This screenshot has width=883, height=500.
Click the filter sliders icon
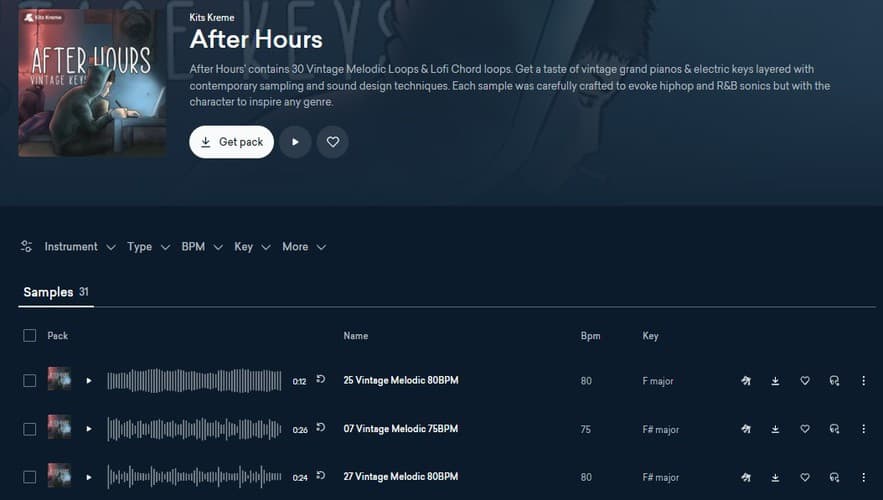pyautogui.click(x=26, y=247)
